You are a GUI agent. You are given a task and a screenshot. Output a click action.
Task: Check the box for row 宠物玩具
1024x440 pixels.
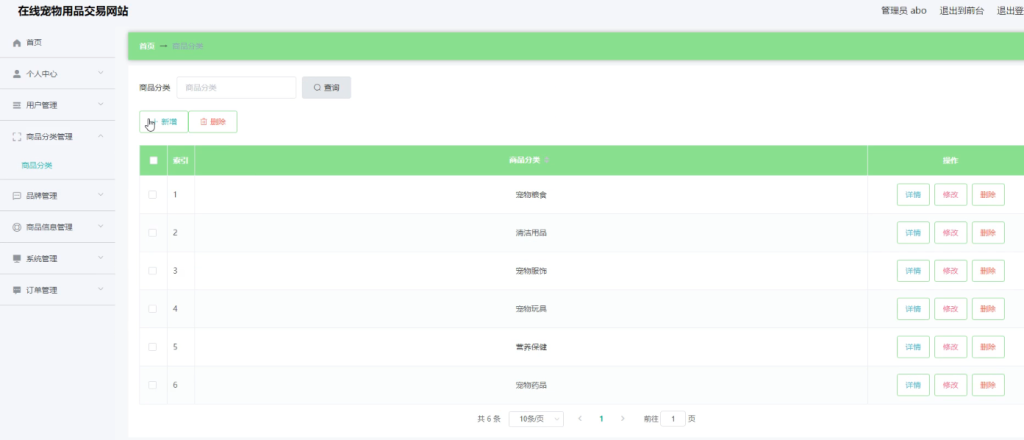point(153,309)
